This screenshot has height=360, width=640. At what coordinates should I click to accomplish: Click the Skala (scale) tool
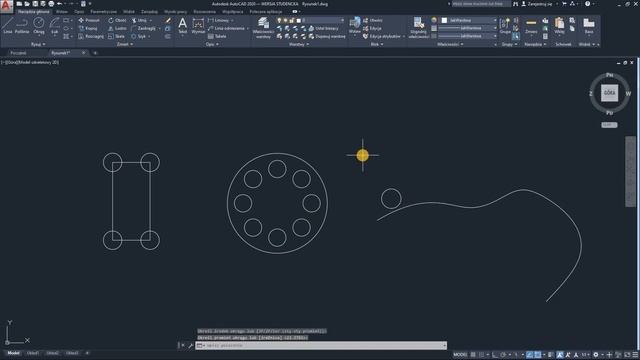pyautogui.click(x=116, y=36)
